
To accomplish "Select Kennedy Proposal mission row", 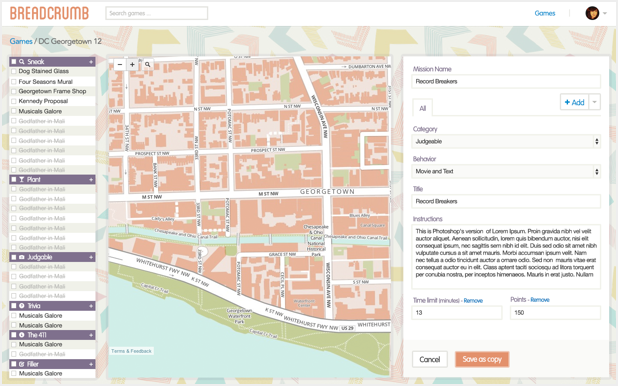I will tap(52, 101).
